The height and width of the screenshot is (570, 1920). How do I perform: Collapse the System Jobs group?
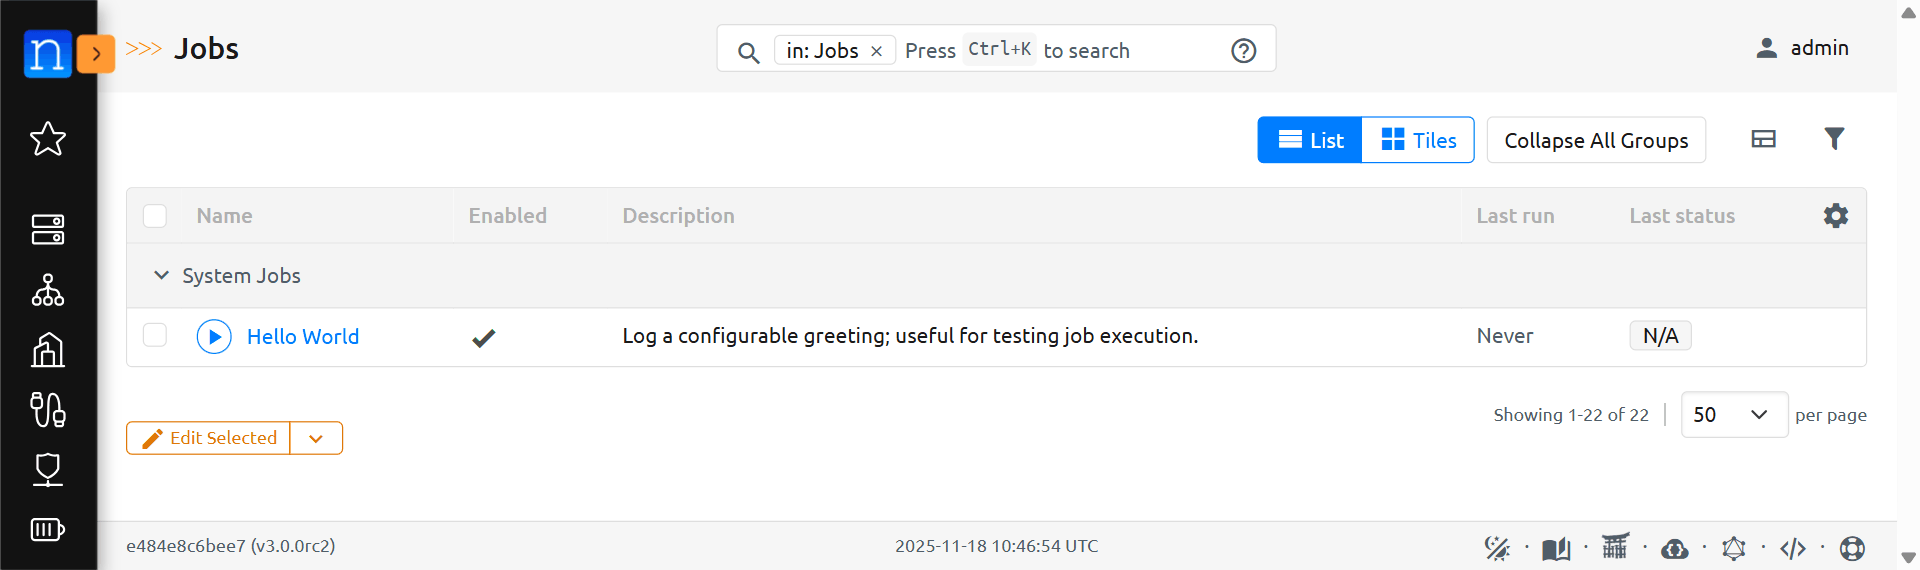tap(161, 275)
